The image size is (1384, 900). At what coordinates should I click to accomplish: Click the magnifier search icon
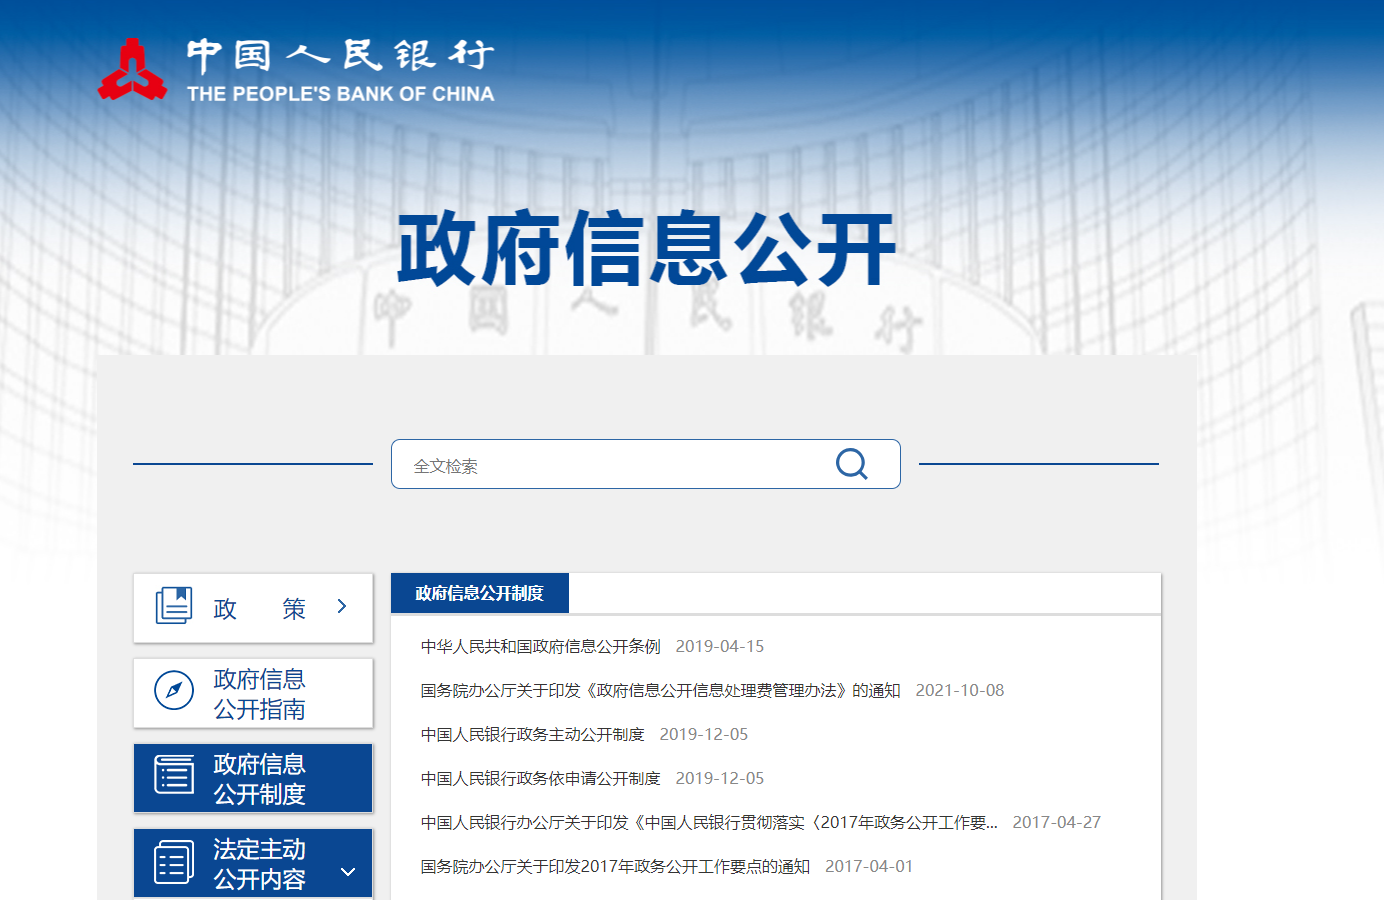(x=851, y=464)
